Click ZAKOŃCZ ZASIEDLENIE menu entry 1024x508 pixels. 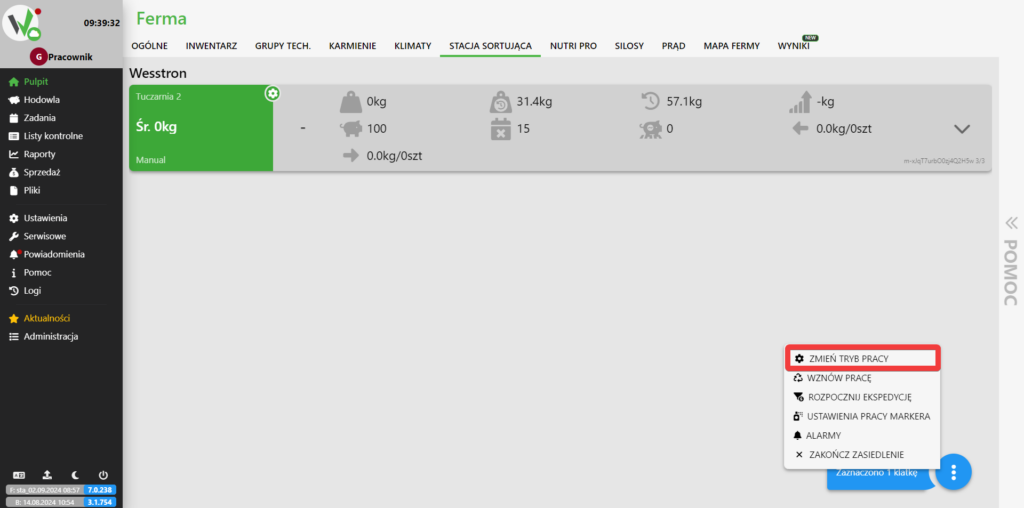[x=854, y=454]
